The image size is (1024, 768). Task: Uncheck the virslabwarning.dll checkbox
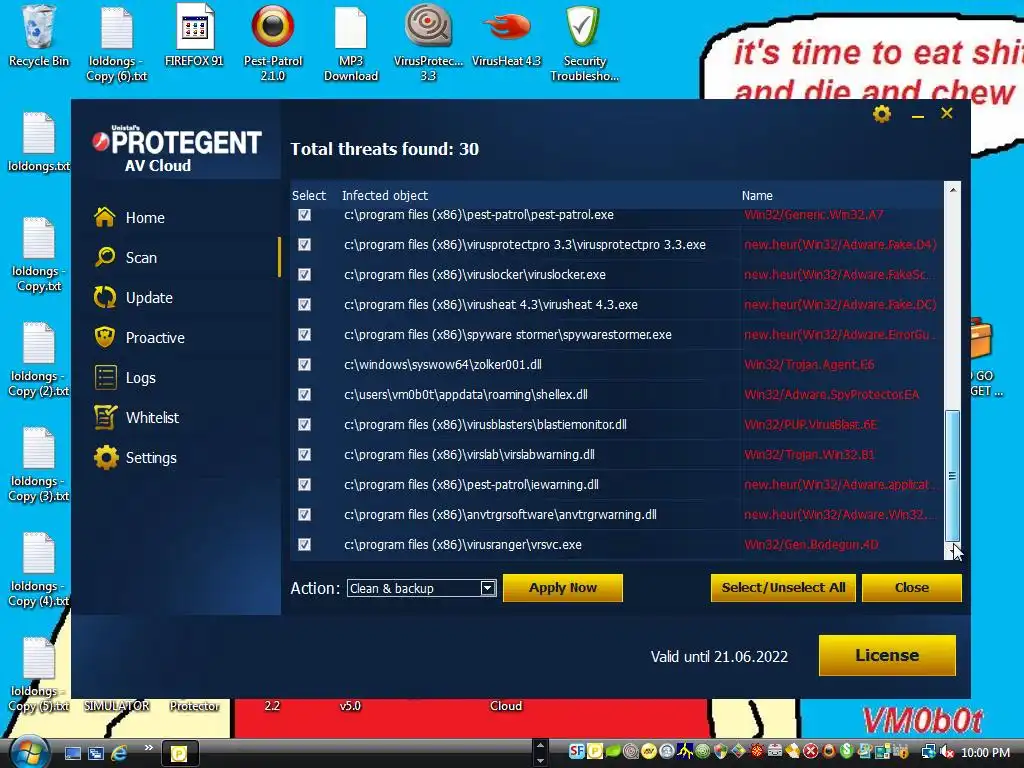pyautogui.click(x=304, y=455)
